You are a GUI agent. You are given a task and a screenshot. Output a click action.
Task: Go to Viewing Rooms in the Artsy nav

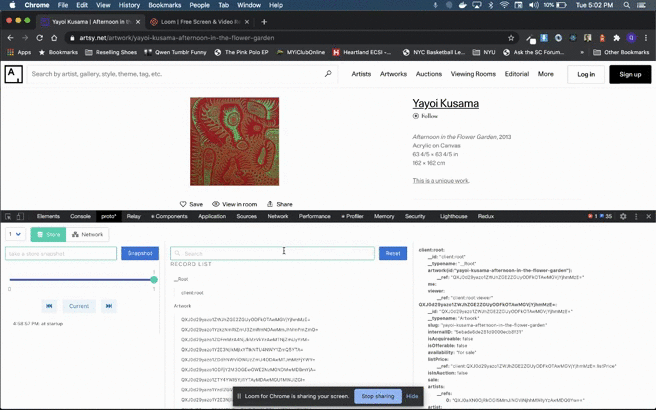pos(473,74)
